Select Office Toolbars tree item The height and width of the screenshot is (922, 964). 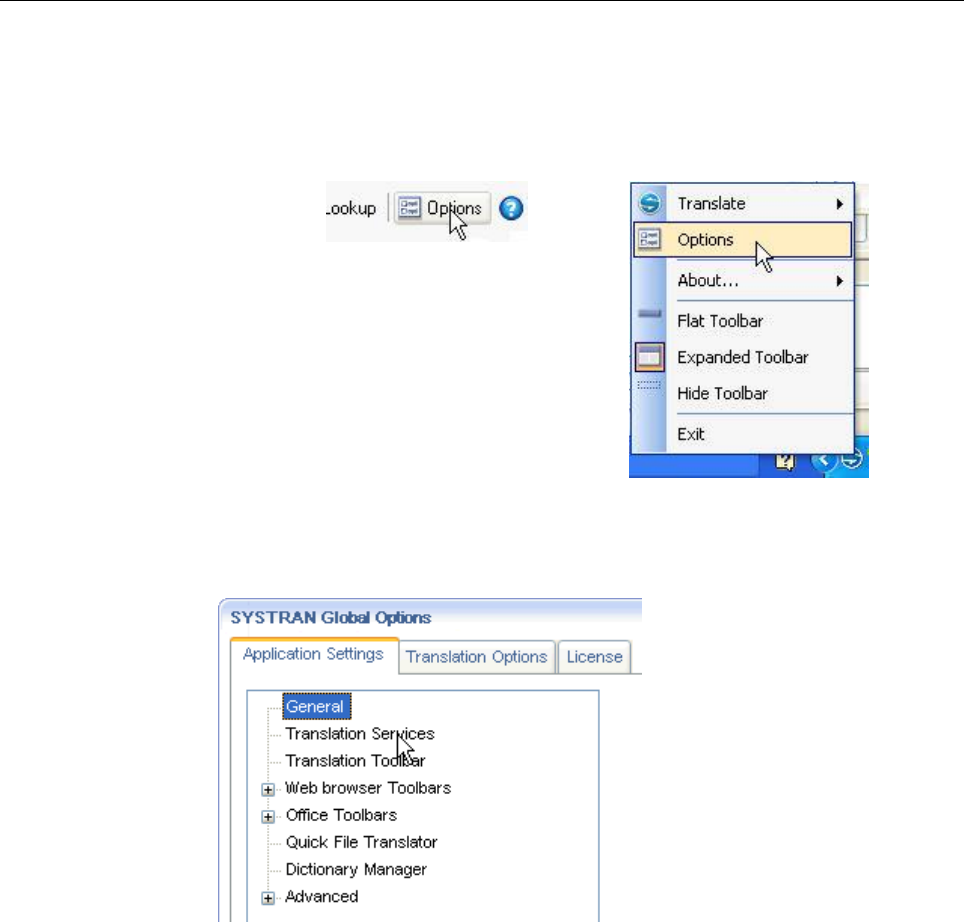pos(341,815)
